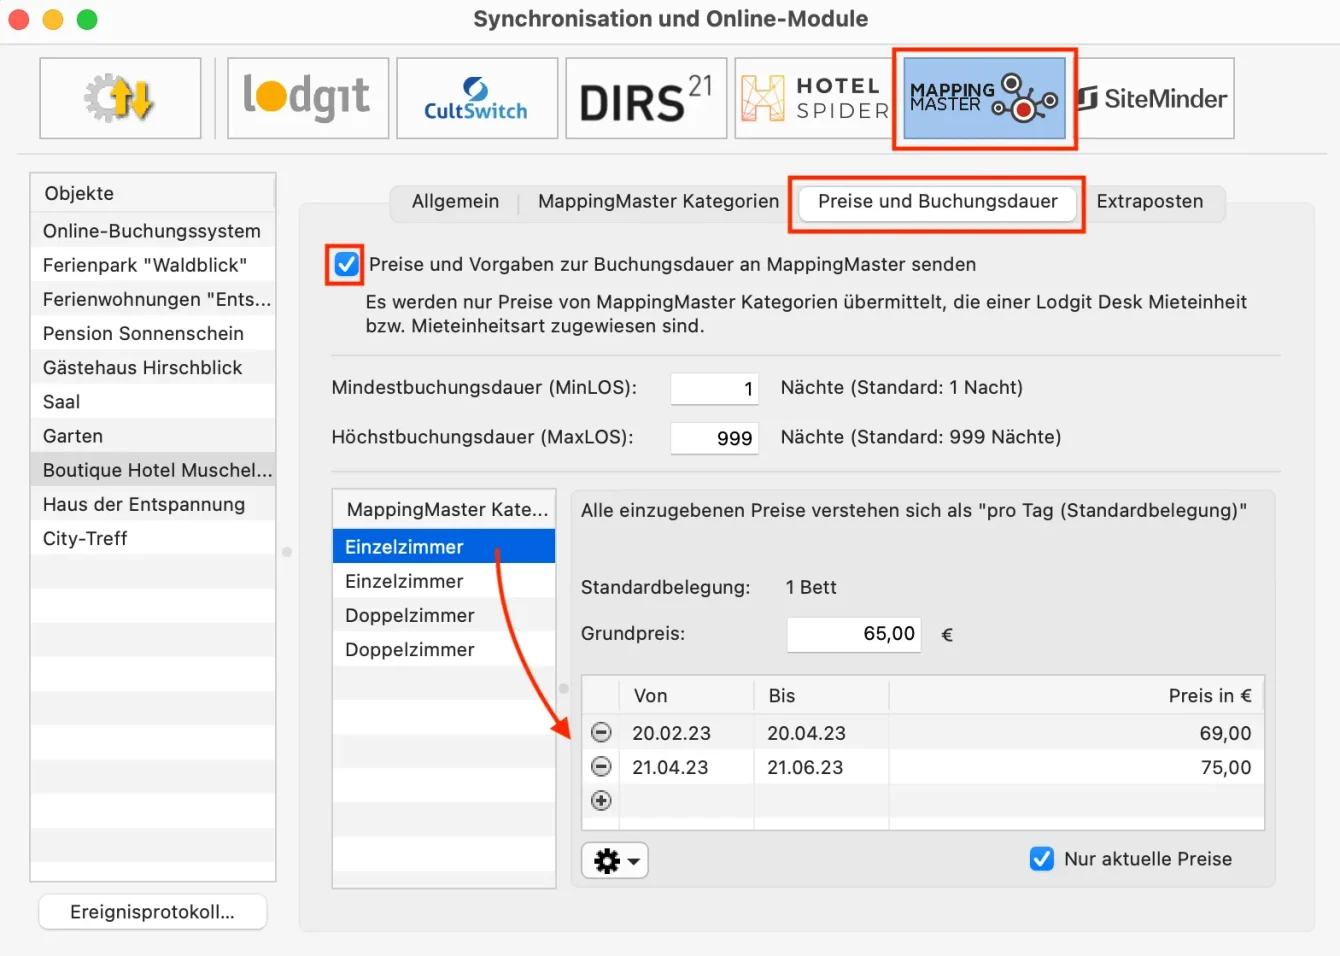Select the unhighlighted Einzelzimmer category row
The width and height of the screenshot is (1340, 956).
[x=444, y=581]
